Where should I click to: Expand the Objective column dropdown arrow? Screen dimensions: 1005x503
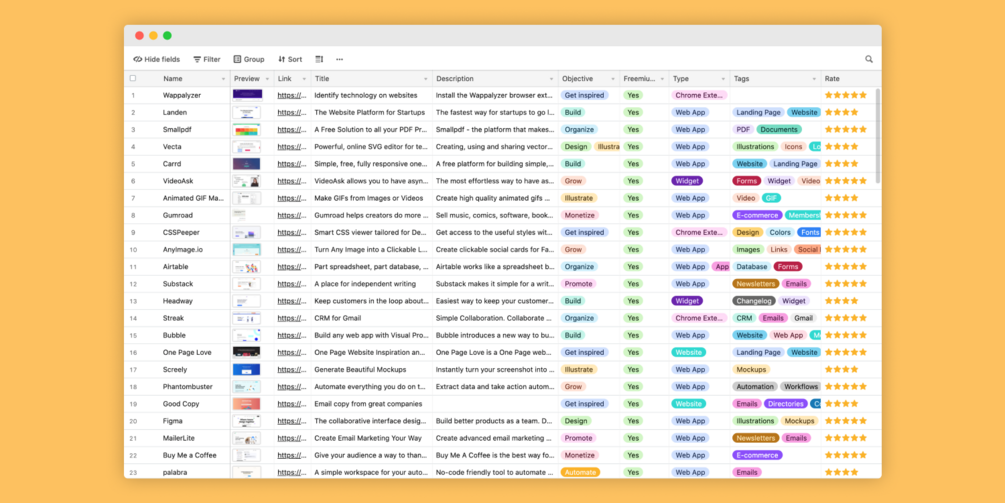pos(613,79)
